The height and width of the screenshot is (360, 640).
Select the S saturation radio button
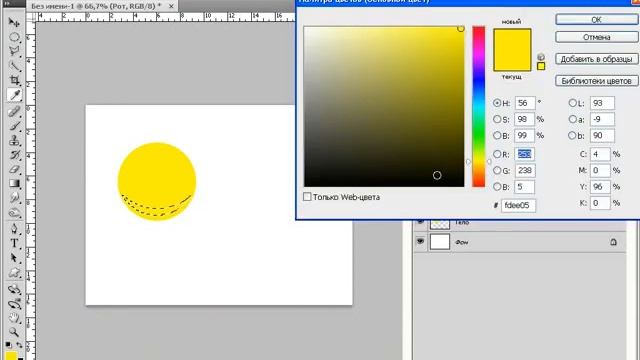(x=497, y=119)
